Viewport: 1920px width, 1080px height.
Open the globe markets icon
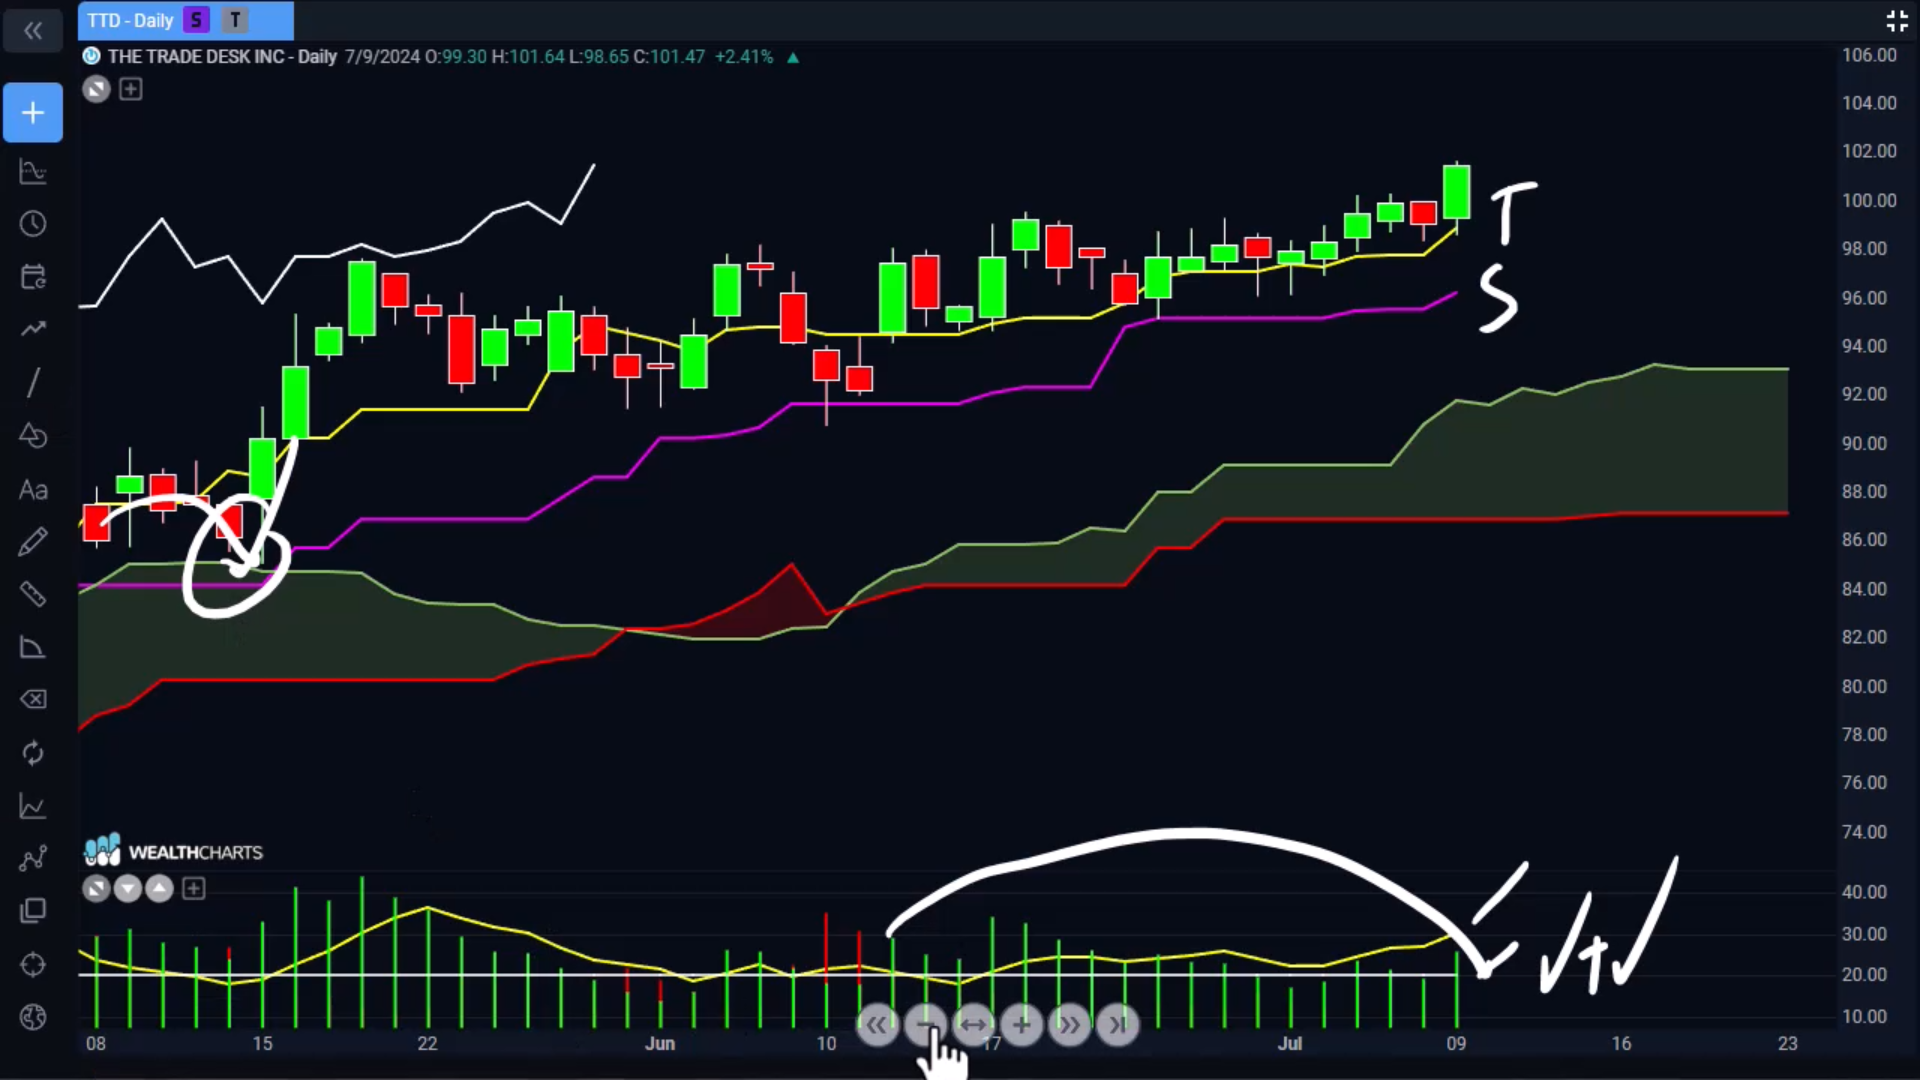pos(33,1017)
